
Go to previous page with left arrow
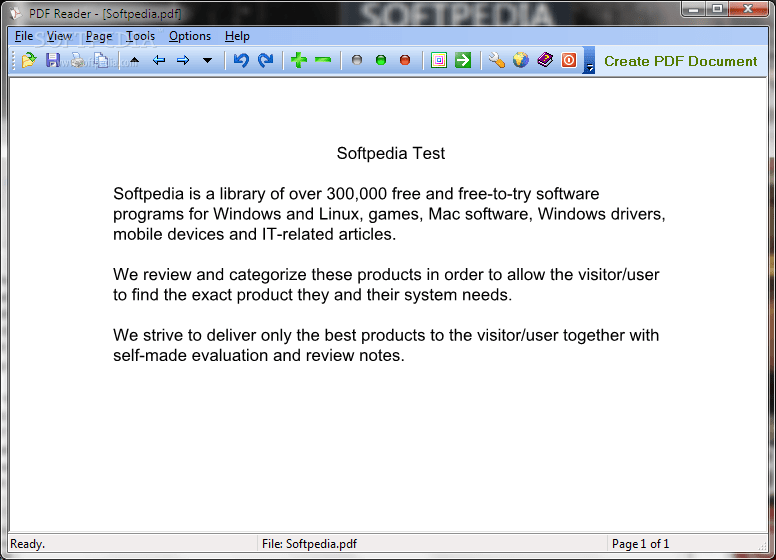point(158,60)
